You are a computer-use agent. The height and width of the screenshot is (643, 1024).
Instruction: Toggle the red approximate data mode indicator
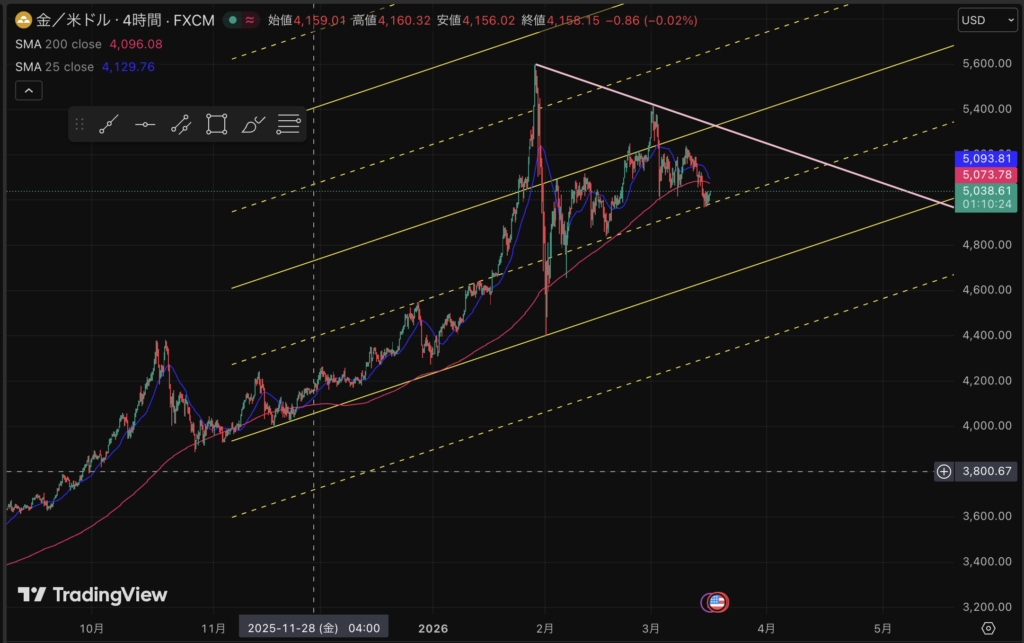(248, 19)
